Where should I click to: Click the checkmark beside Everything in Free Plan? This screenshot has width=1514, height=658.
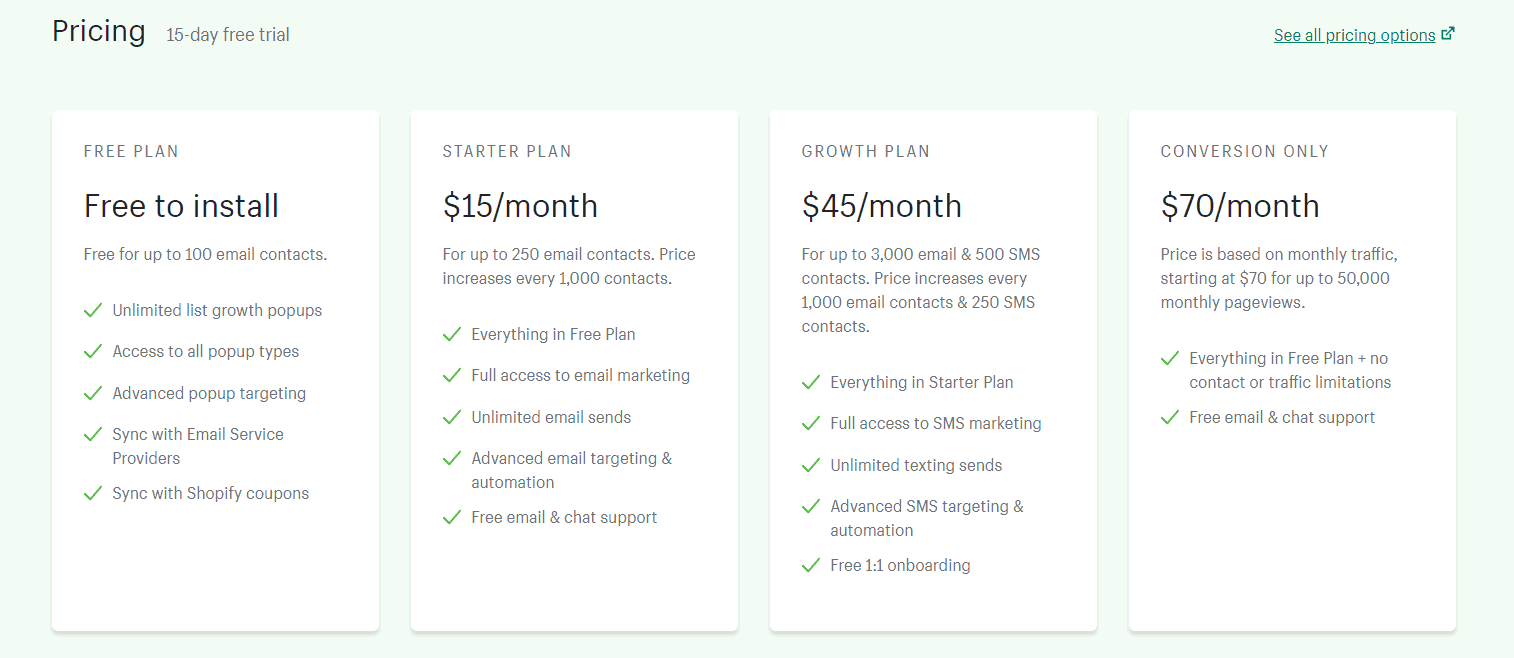click(x=452, y=333)
